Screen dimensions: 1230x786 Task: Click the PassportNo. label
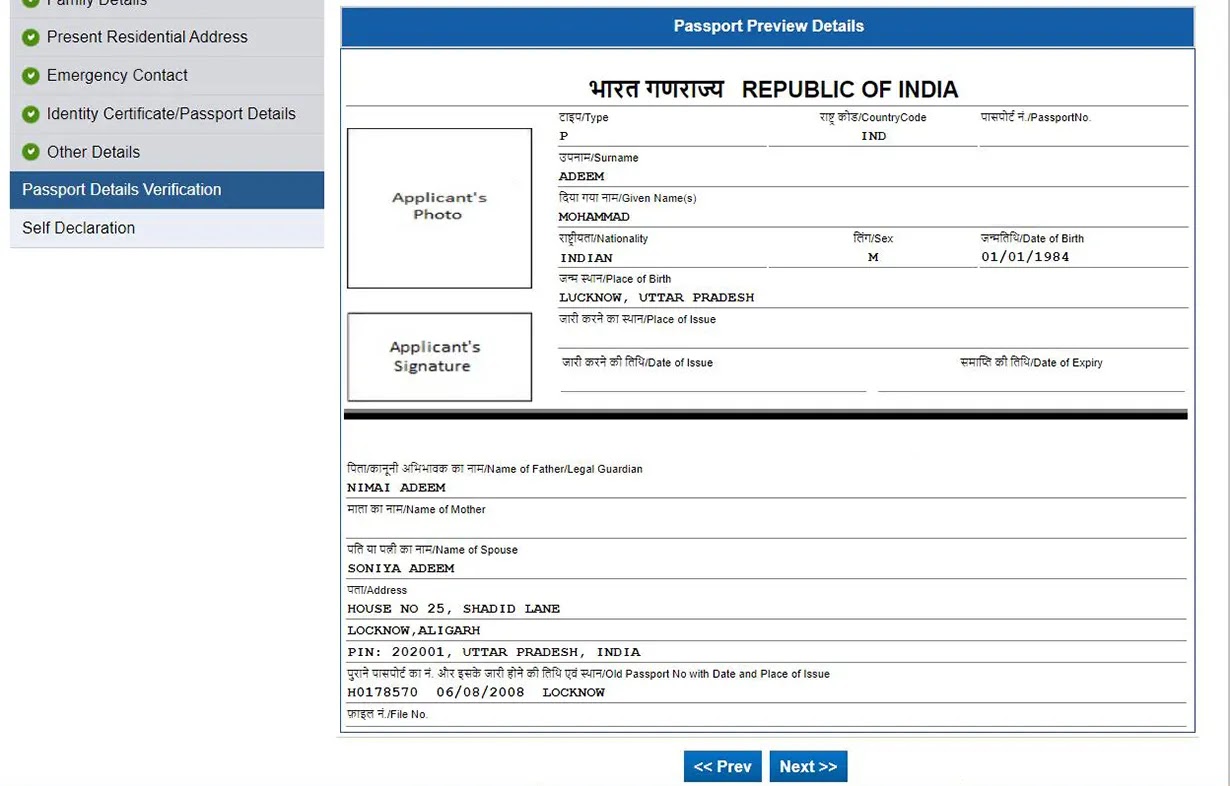(1036, 118)
